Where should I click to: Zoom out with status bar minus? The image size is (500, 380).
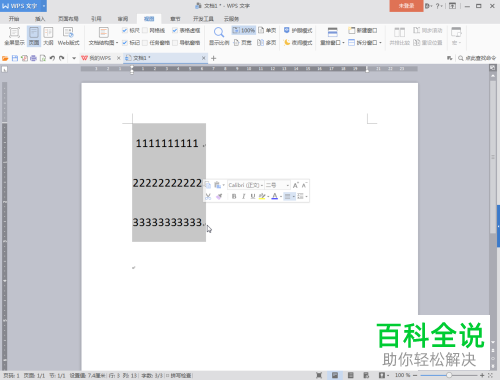tap(415, 375)
